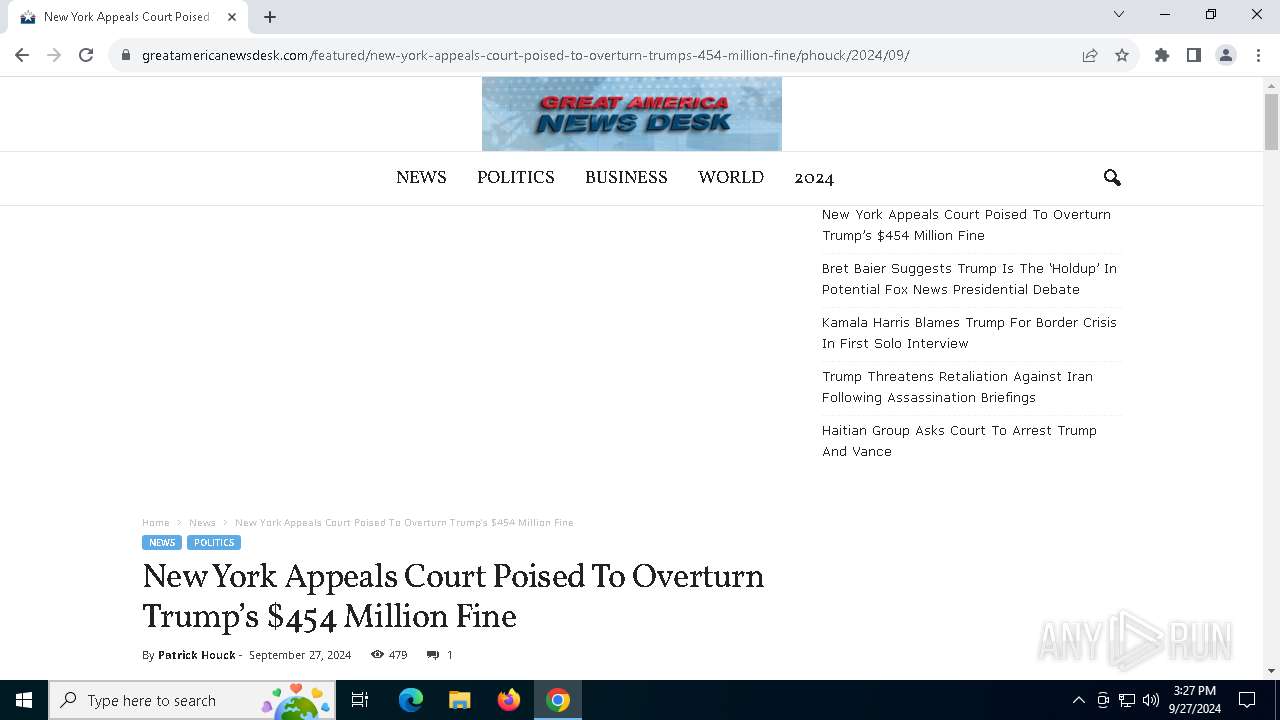Screen dimensions: 1280x720
Task: Open WORLD menu section
Action: (x=731, y=177)
